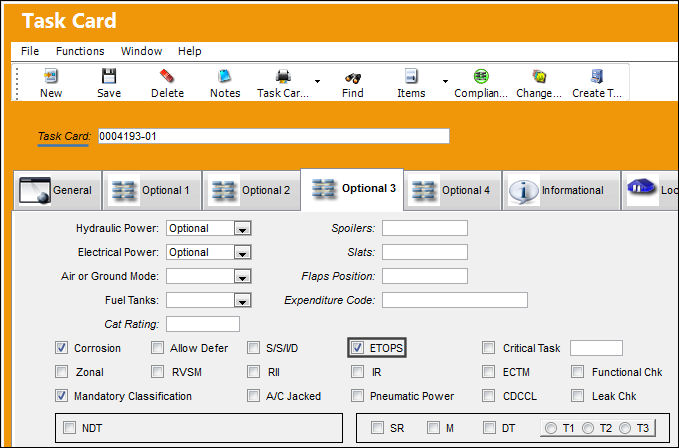Check the IR checkbox
This screenshot has height=448, width=679.
point(357,371)
